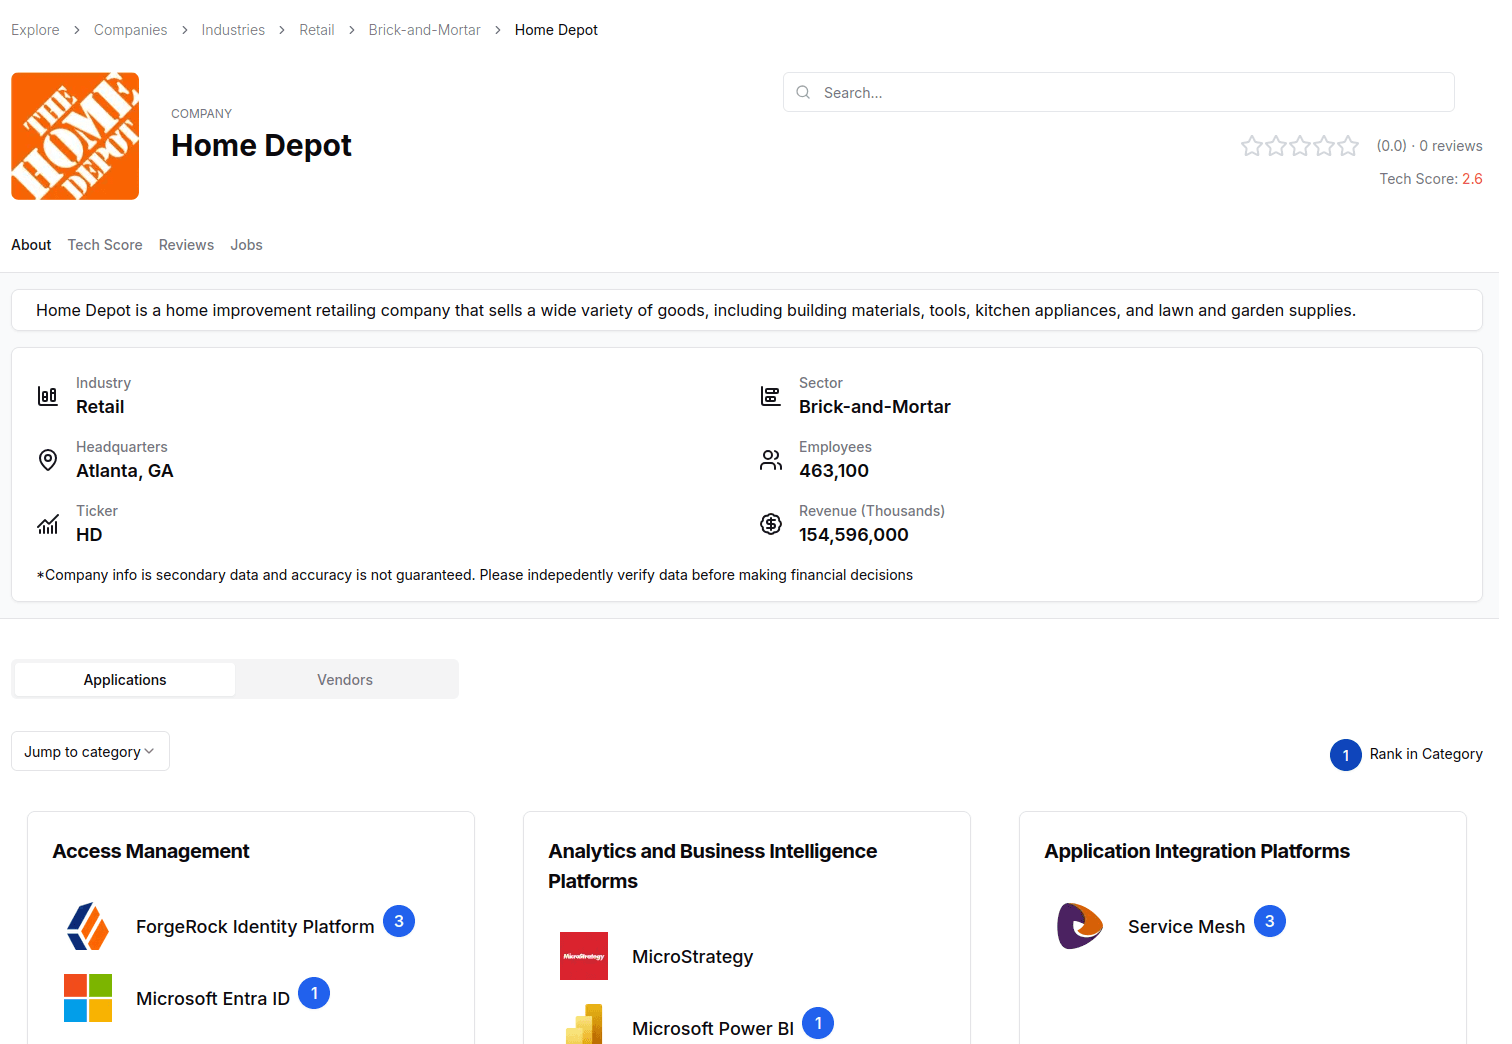Screen dimensions: 1512x1044
Task: Go to Retail breadcrumb link
Action: (317, 30)
